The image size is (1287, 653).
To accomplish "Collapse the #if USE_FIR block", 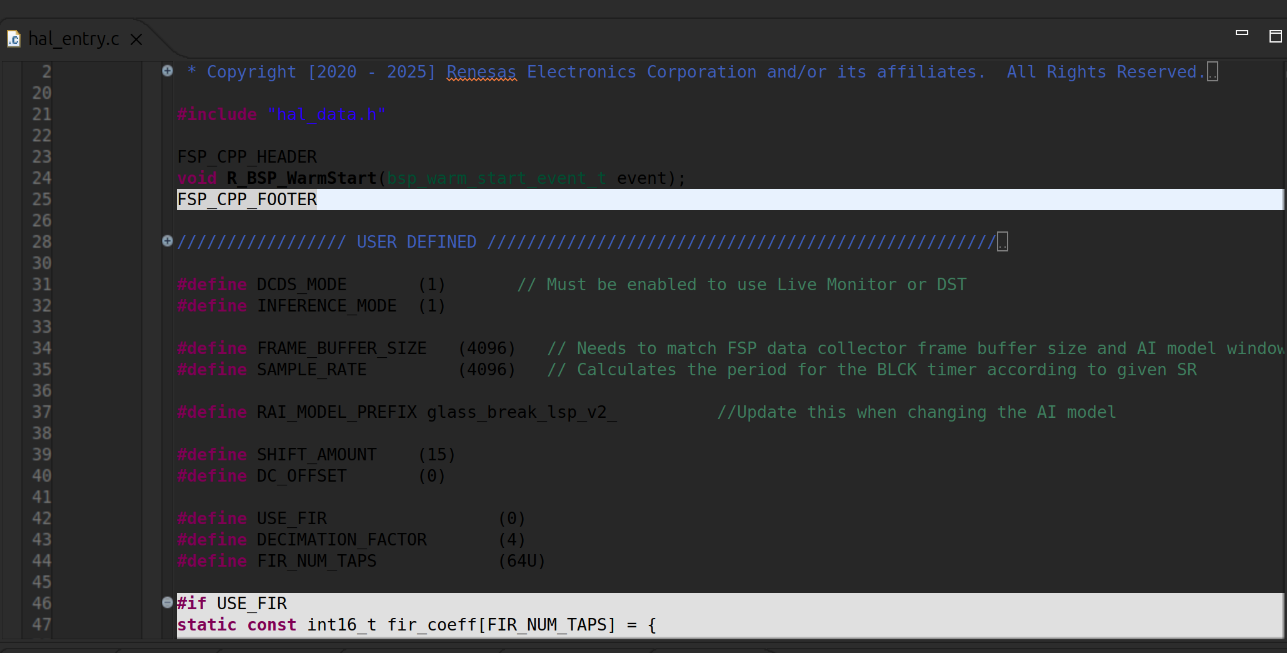I will 167,602.
